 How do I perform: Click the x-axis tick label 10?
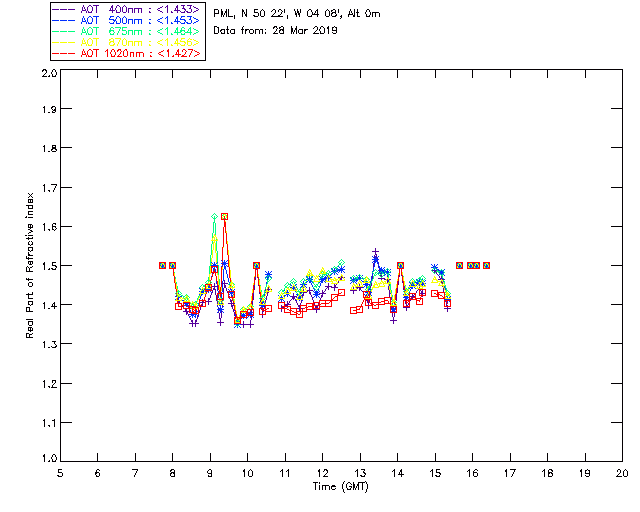pos(247,473)
